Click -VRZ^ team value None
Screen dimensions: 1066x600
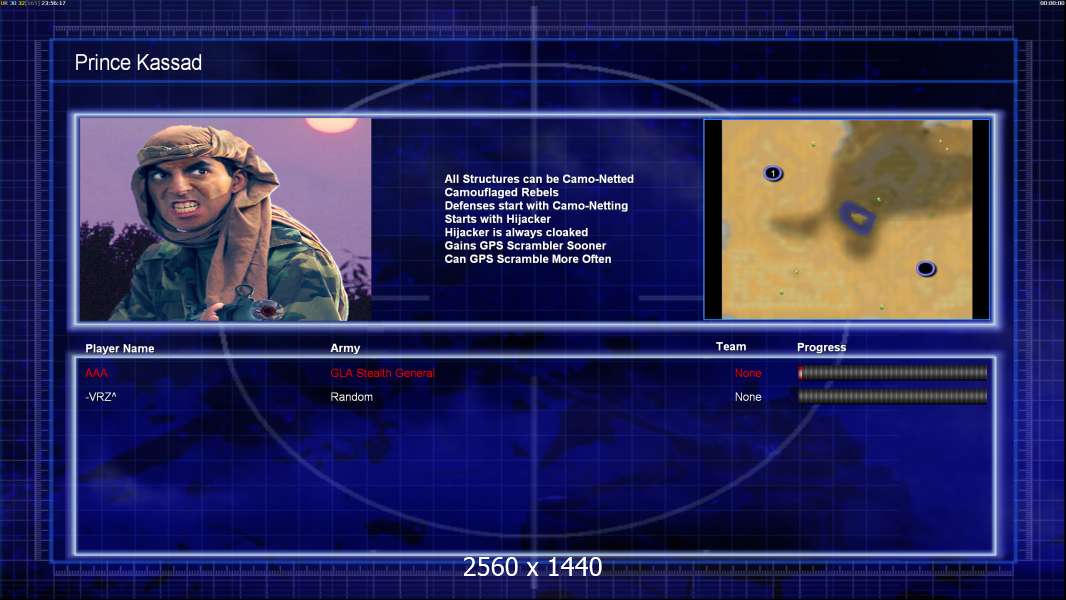pos(748,397)
